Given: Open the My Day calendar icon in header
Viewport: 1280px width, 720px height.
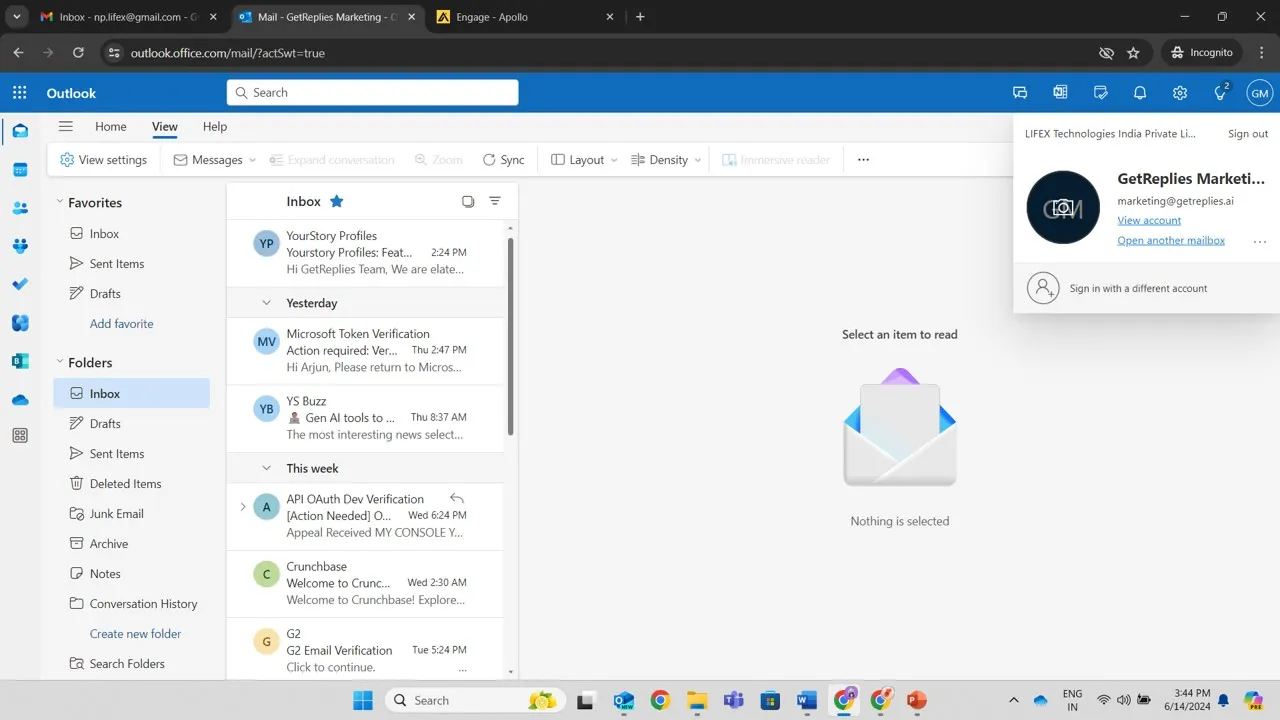Looking at the screenshot, I should pos(1100,93).
